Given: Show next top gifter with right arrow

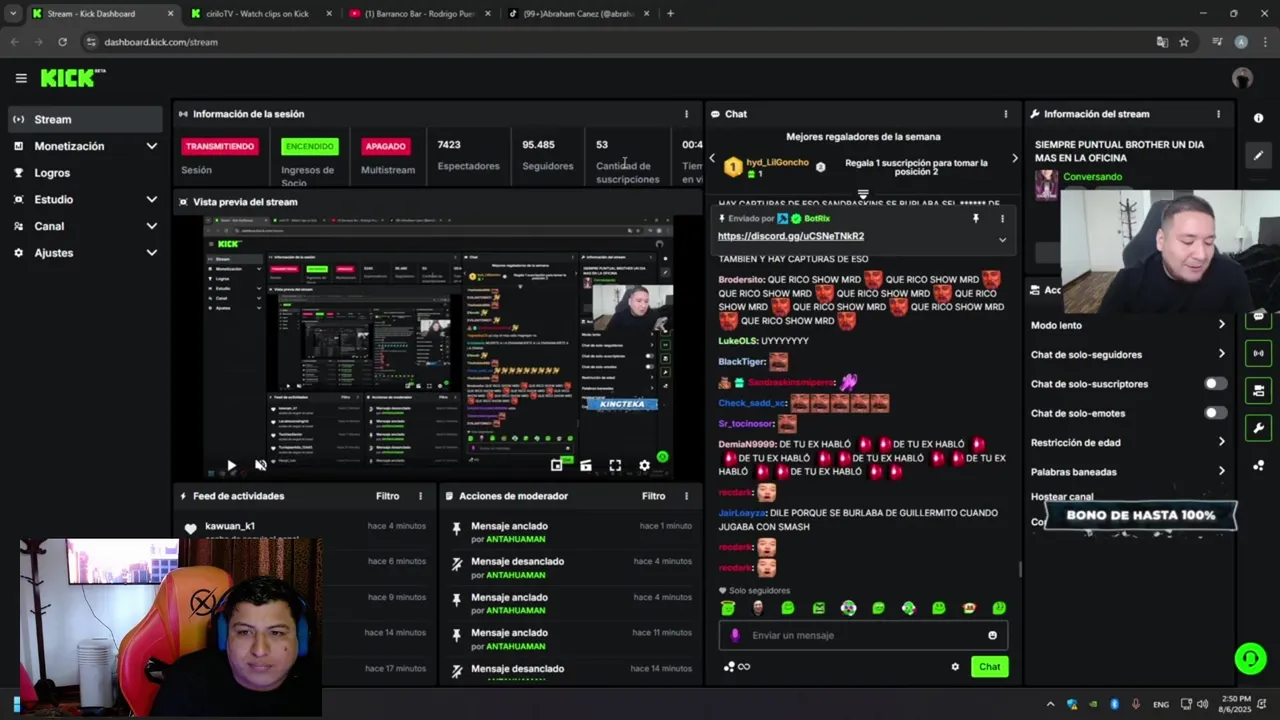Looking at the screenshot, I should click(x=1014, y=158).
